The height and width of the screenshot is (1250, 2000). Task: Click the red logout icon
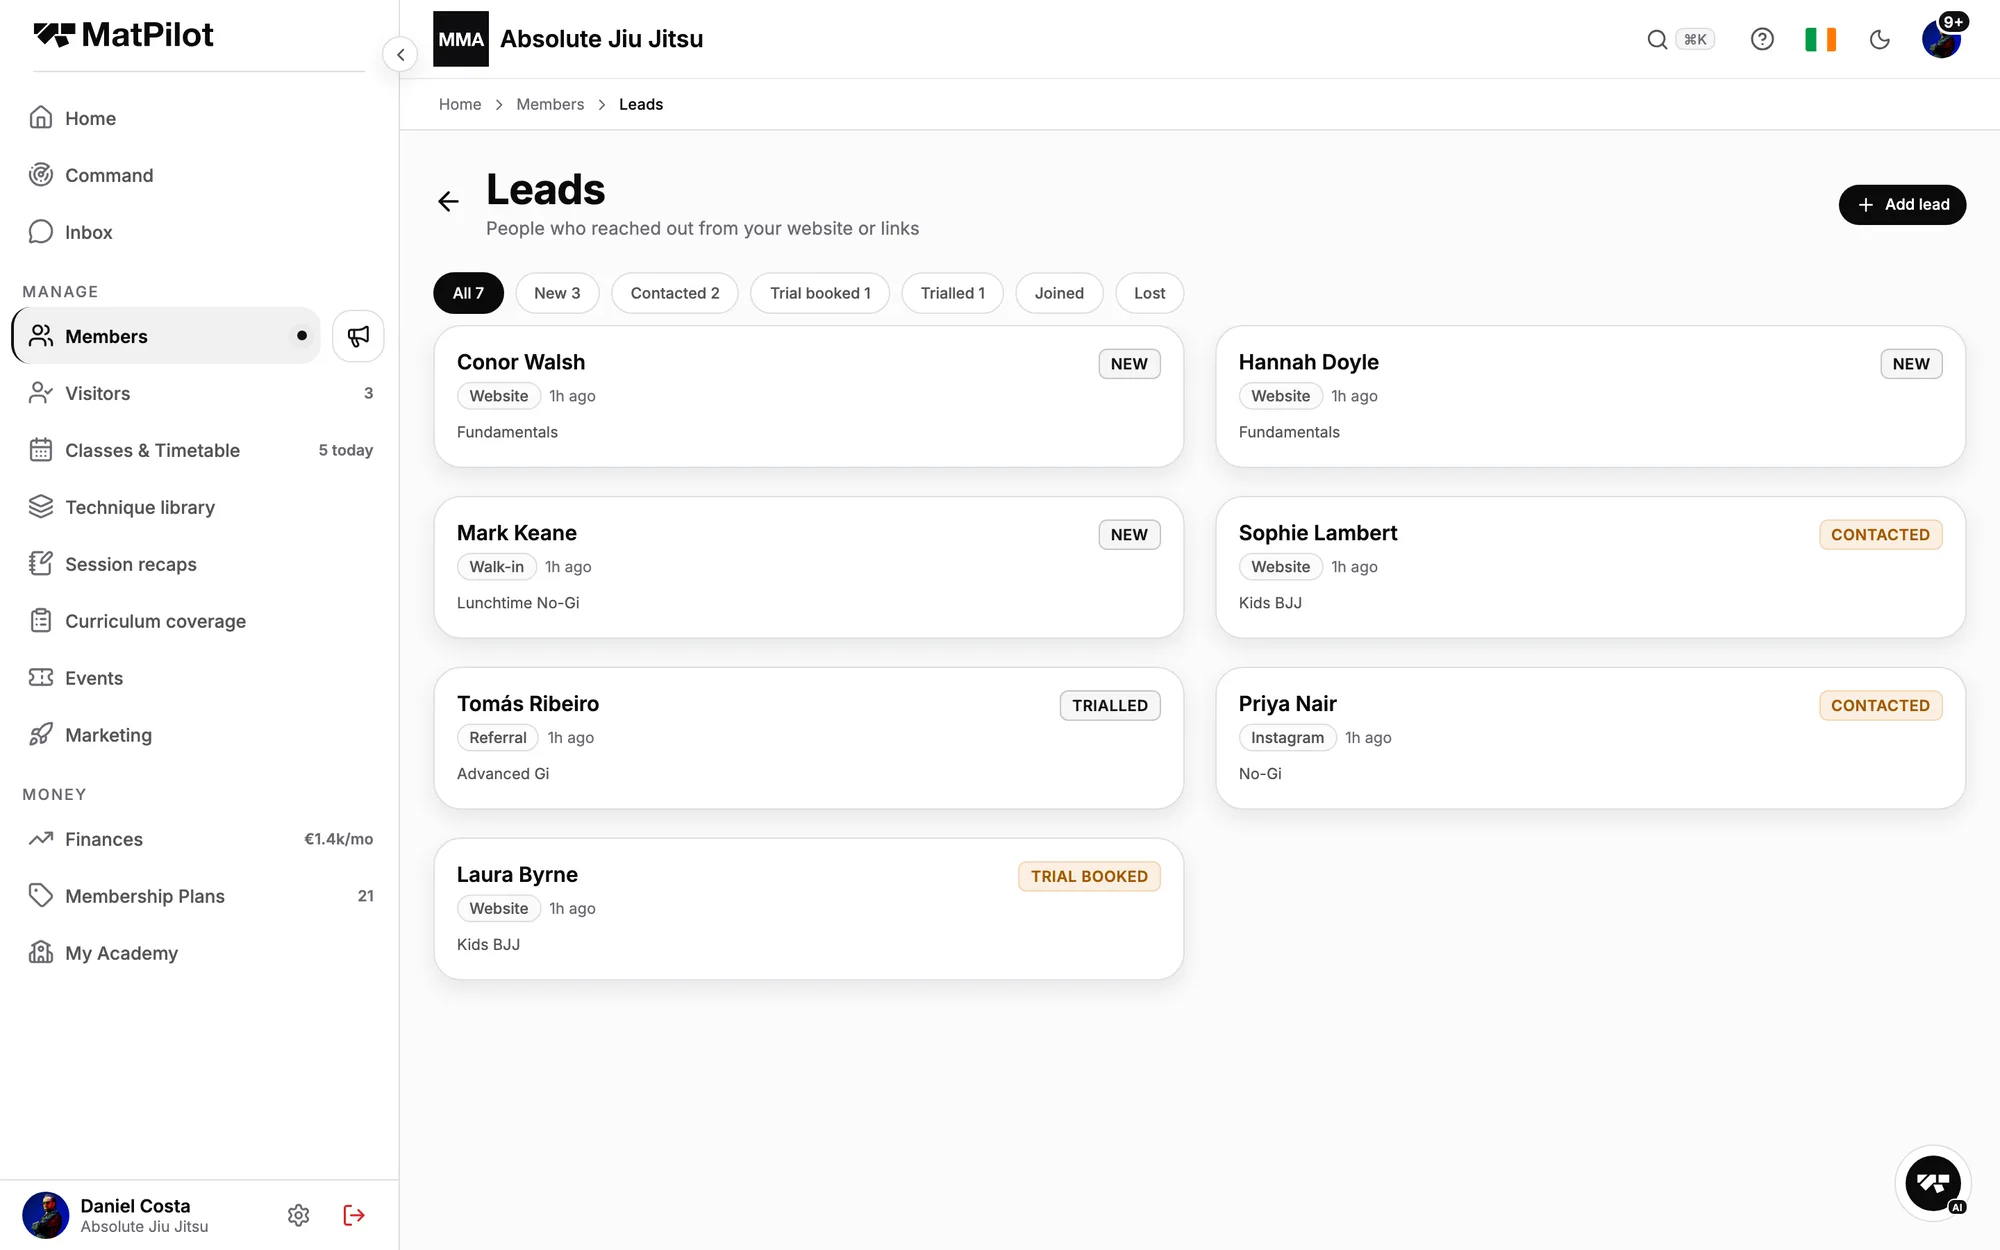pyautogui.click(x=354, y=1215)
